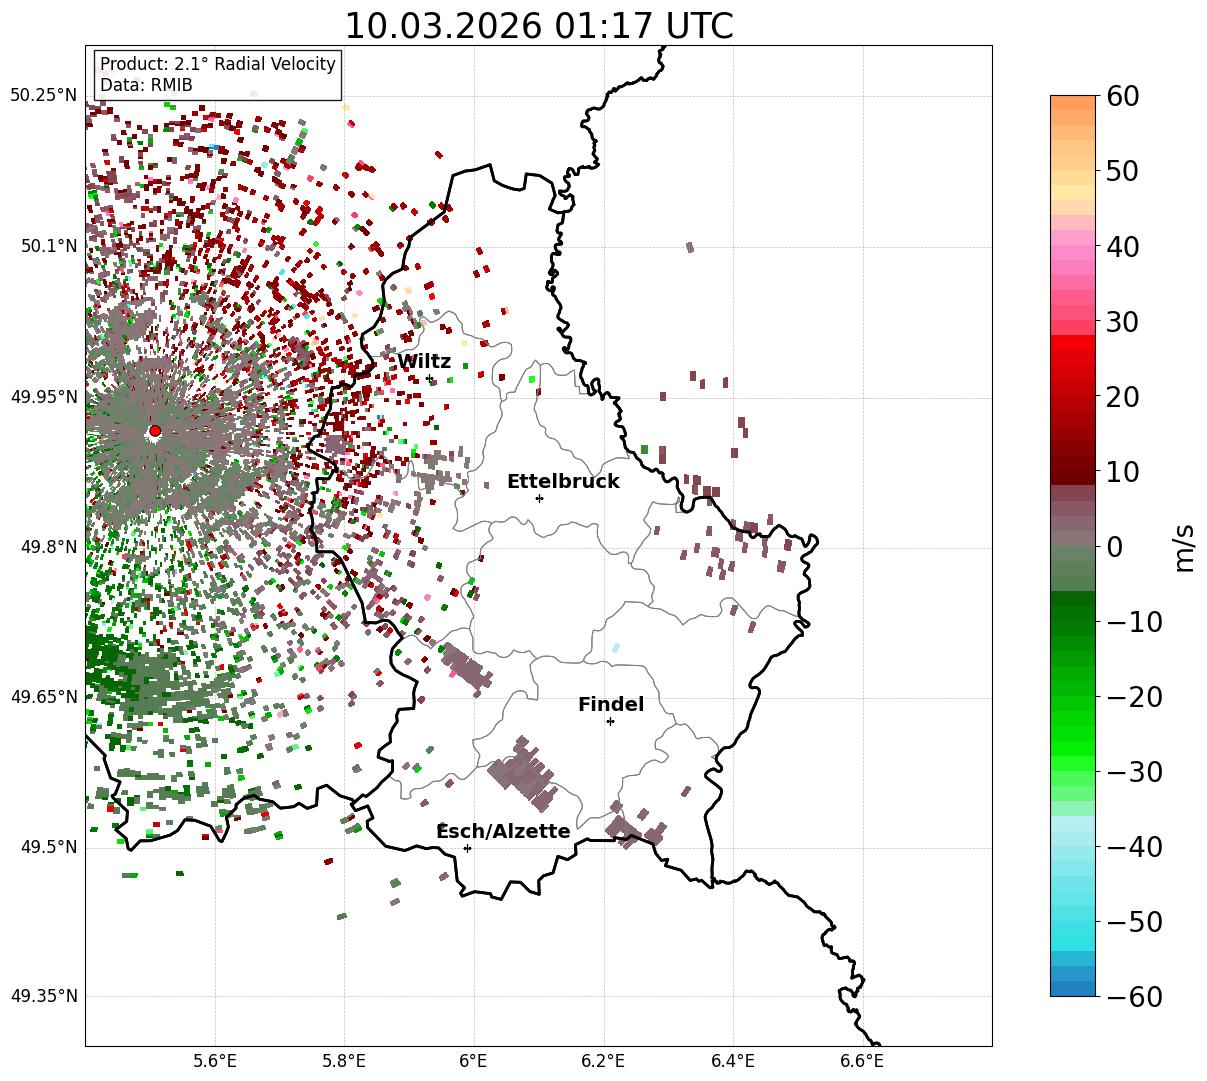Click the Wiltz station cross marker
Viewport: 1207px width, 1081px height.
(x=430, y=379)
